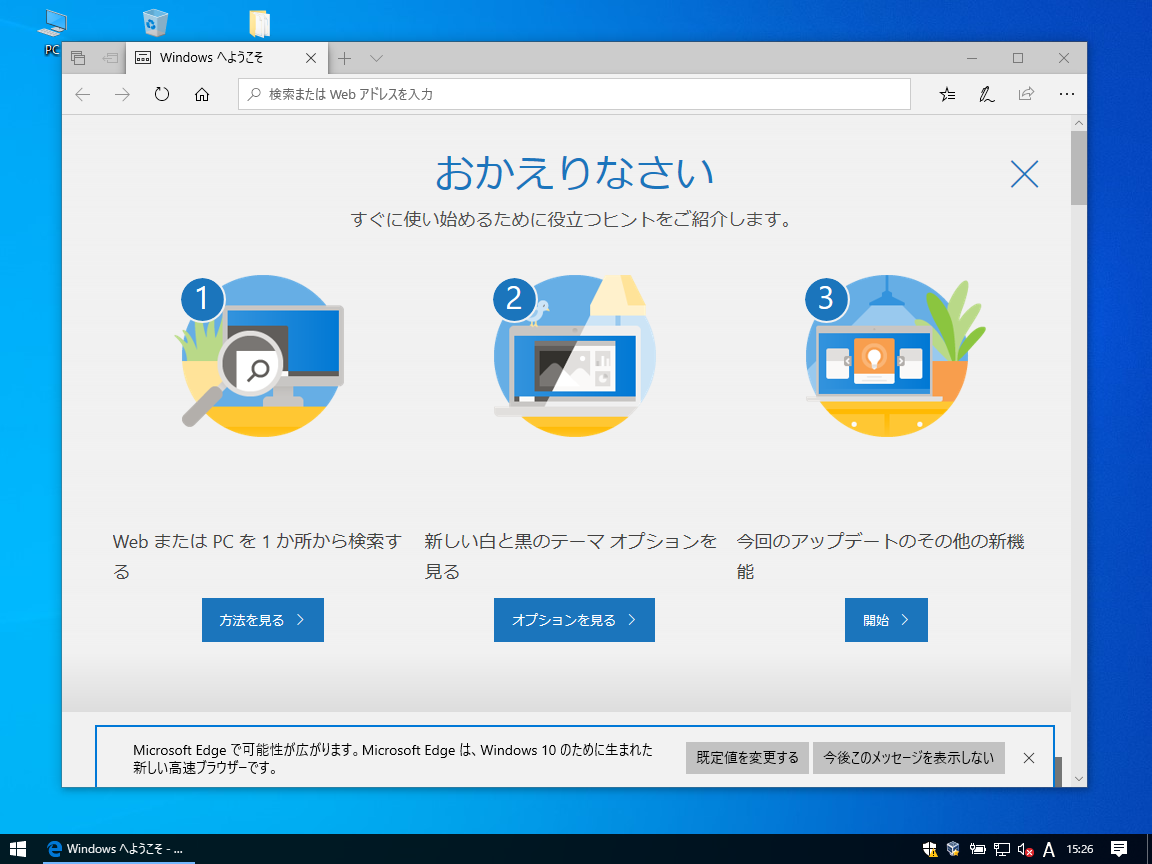
Task: Select the folder icon on the desktop
Action: click(x=259, y=23)
